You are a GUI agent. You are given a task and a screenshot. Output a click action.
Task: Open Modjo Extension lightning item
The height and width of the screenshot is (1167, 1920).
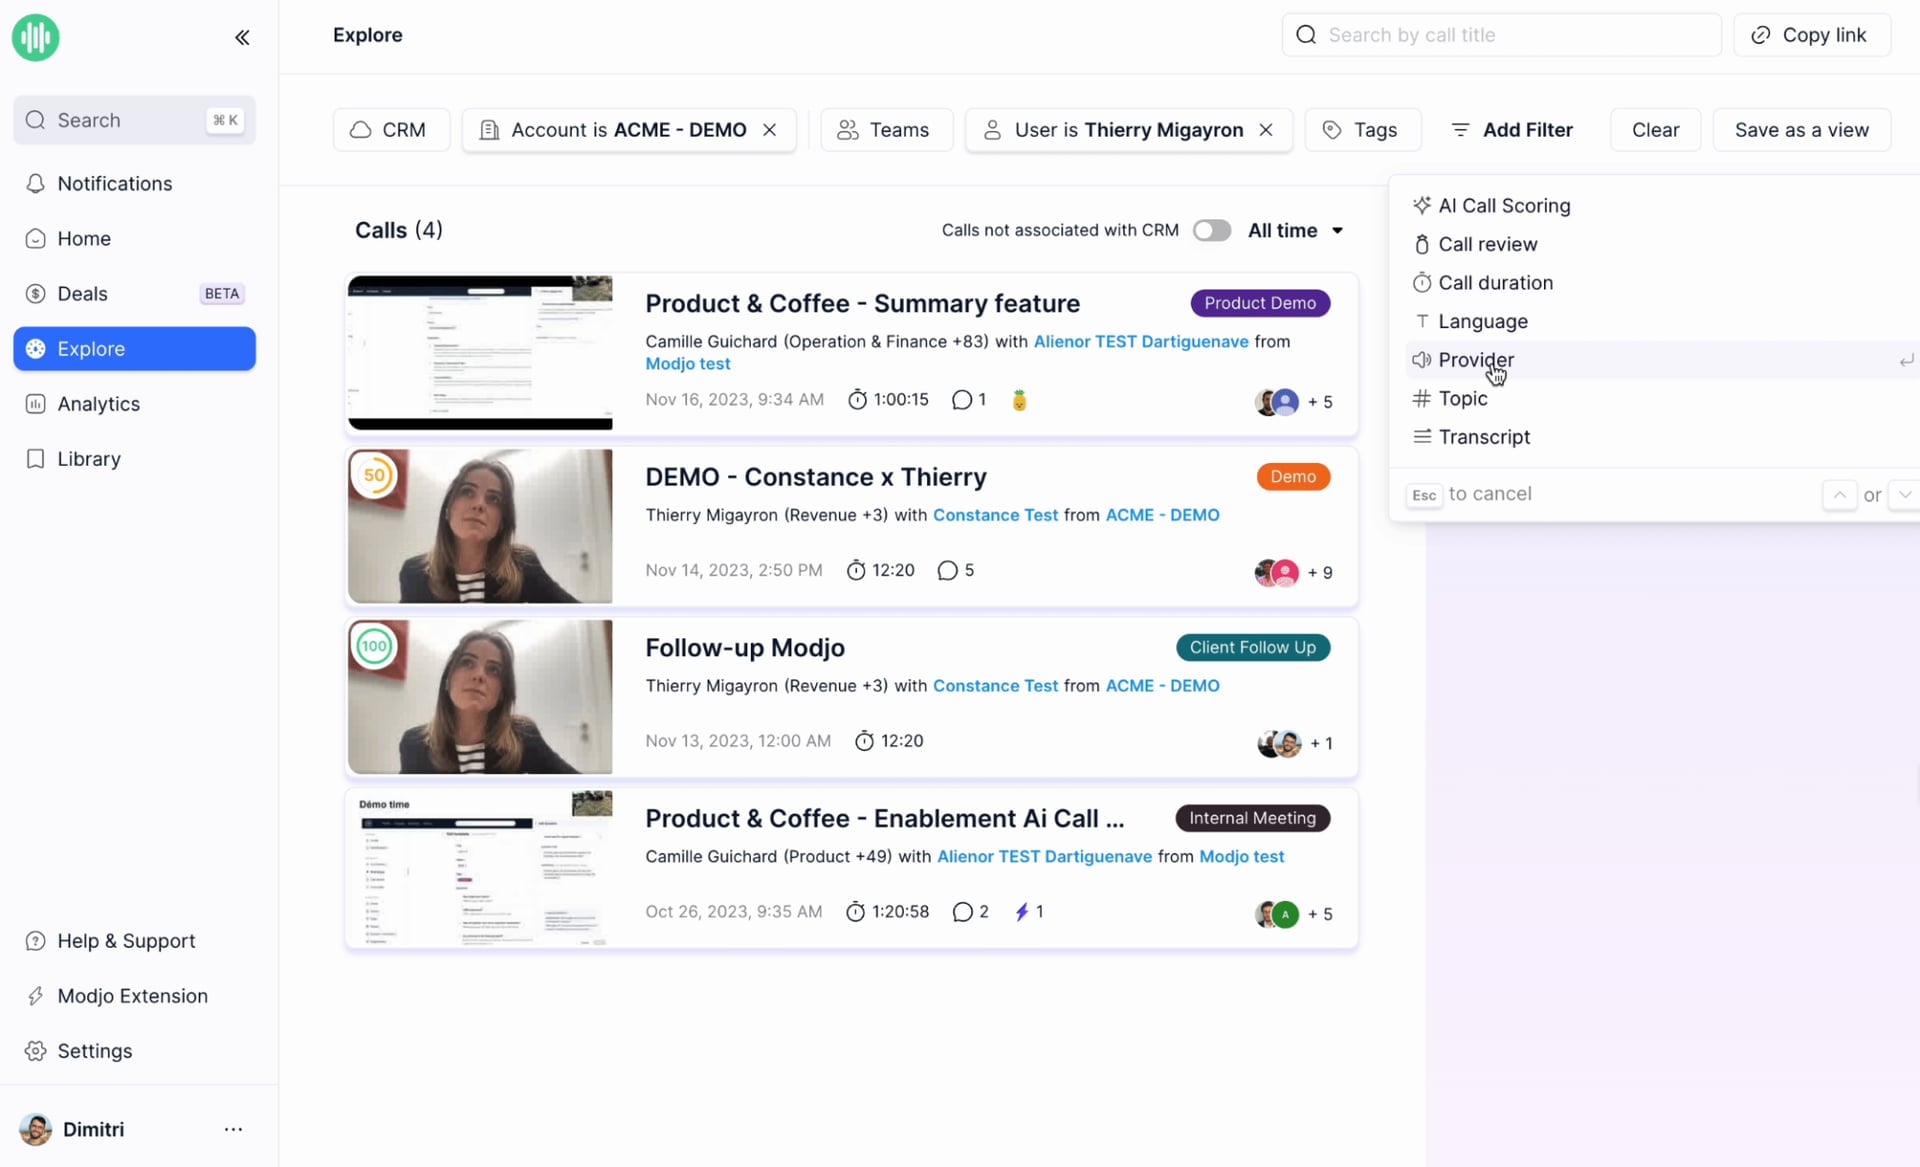134,995
